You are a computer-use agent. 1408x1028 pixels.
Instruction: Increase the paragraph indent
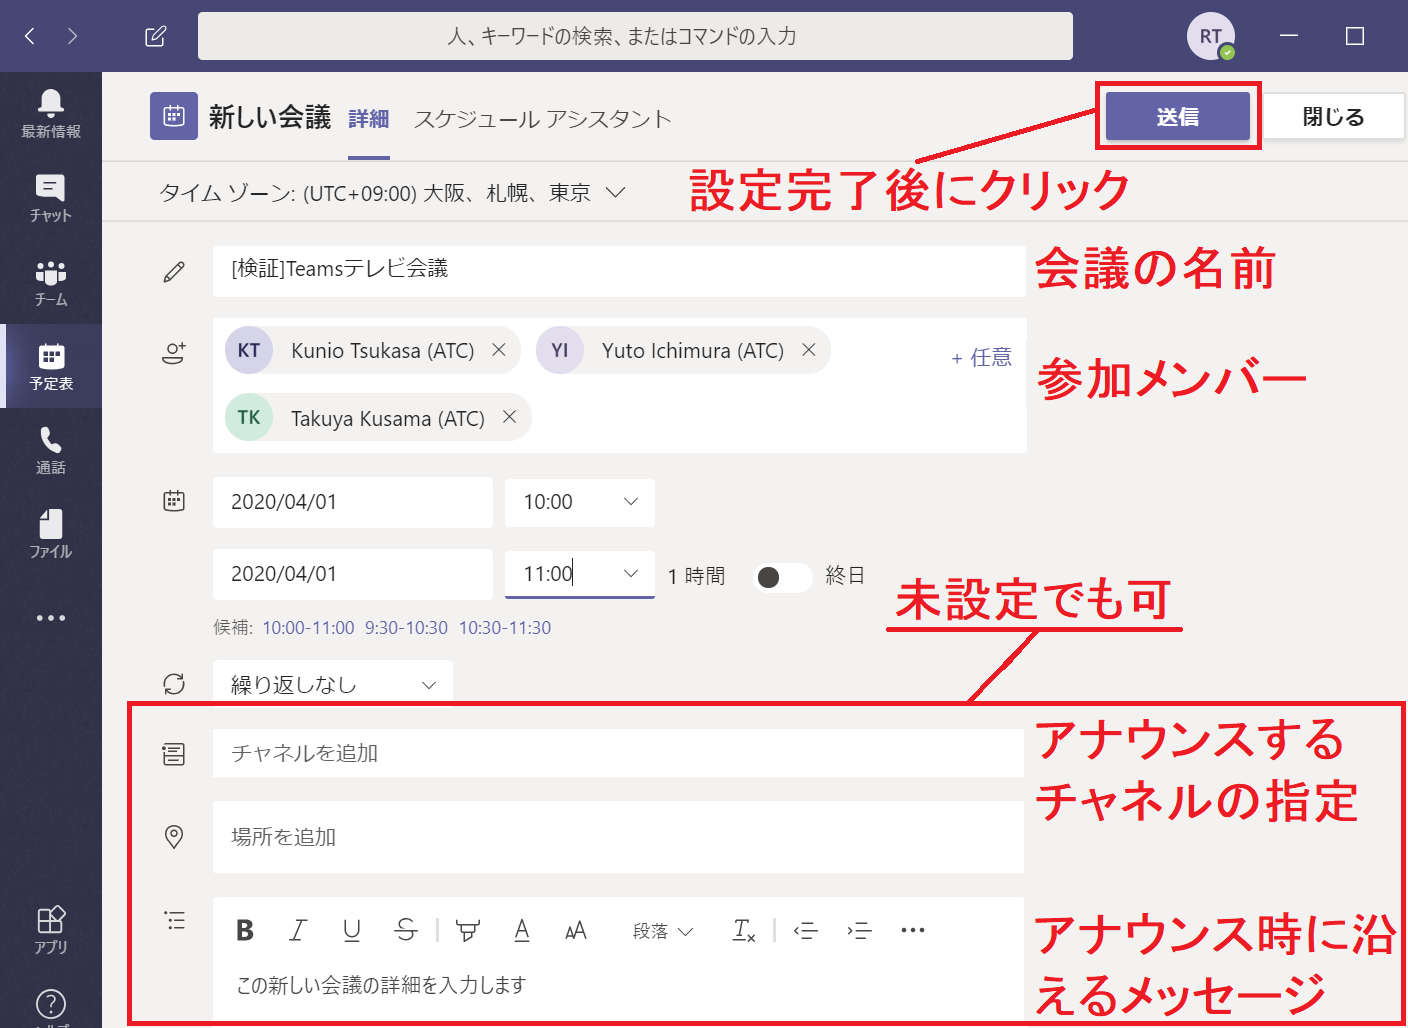point(859,930)
